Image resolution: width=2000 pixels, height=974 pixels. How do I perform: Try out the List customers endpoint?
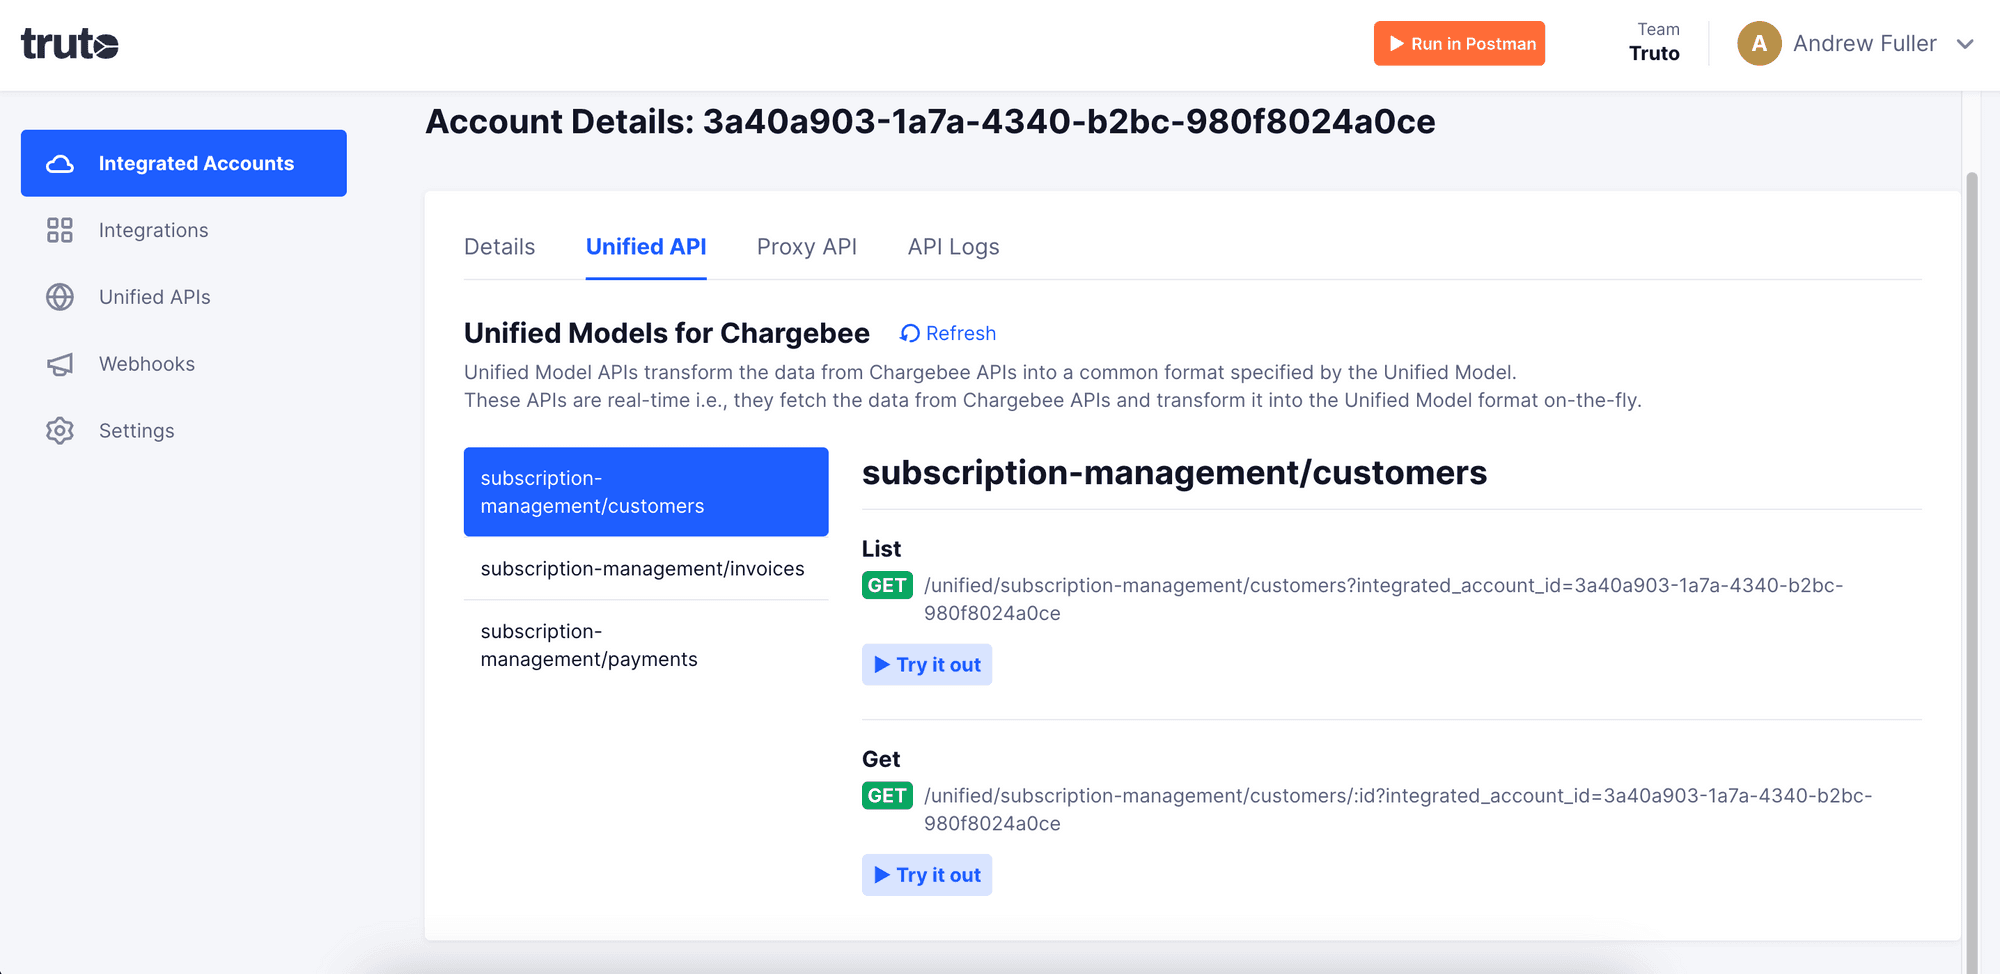point(926,664)
